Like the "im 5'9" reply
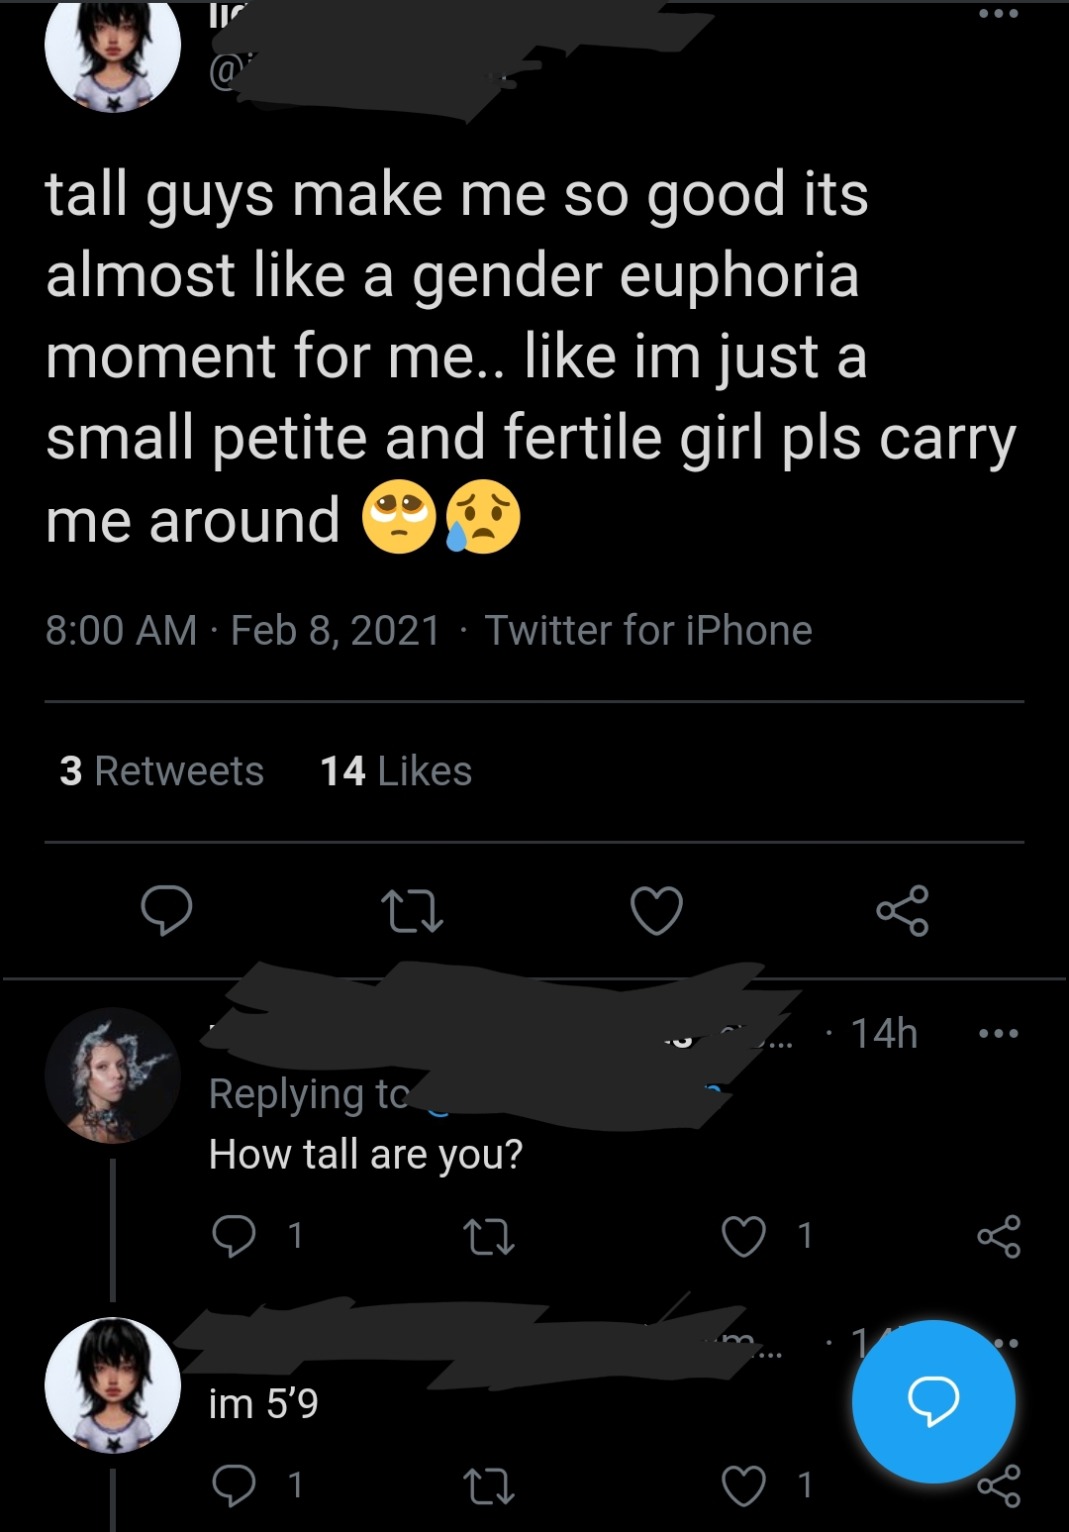 click(x=744, y=1487)
